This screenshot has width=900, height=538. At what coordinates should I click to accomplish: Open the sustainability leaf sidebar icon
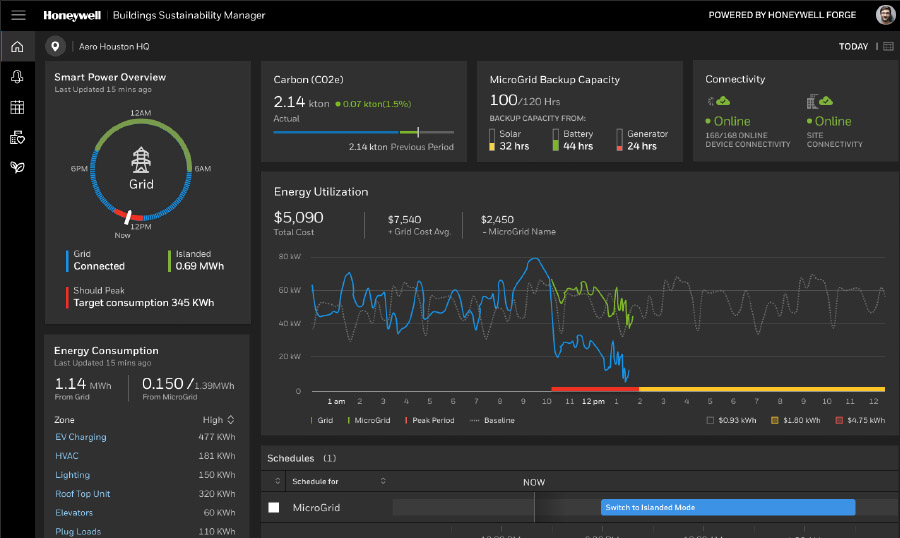point(17,167)
